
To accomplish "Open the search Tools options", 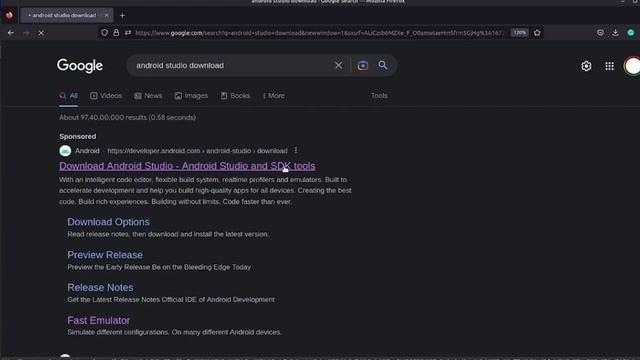I will [379, 96].
